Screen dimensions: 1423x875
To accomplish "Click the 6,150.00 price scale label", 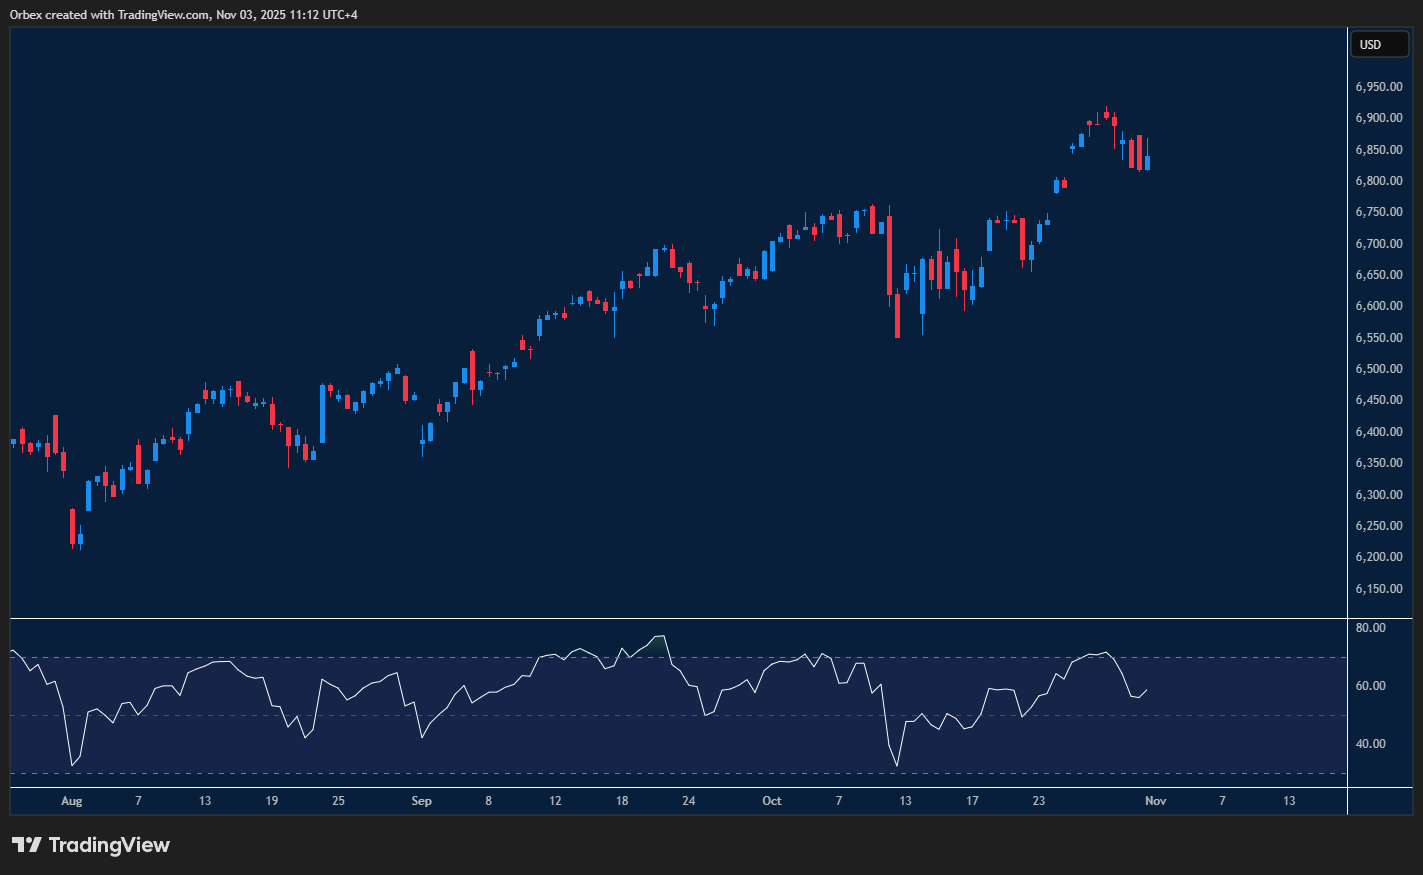I will [x=1380, y=588].
